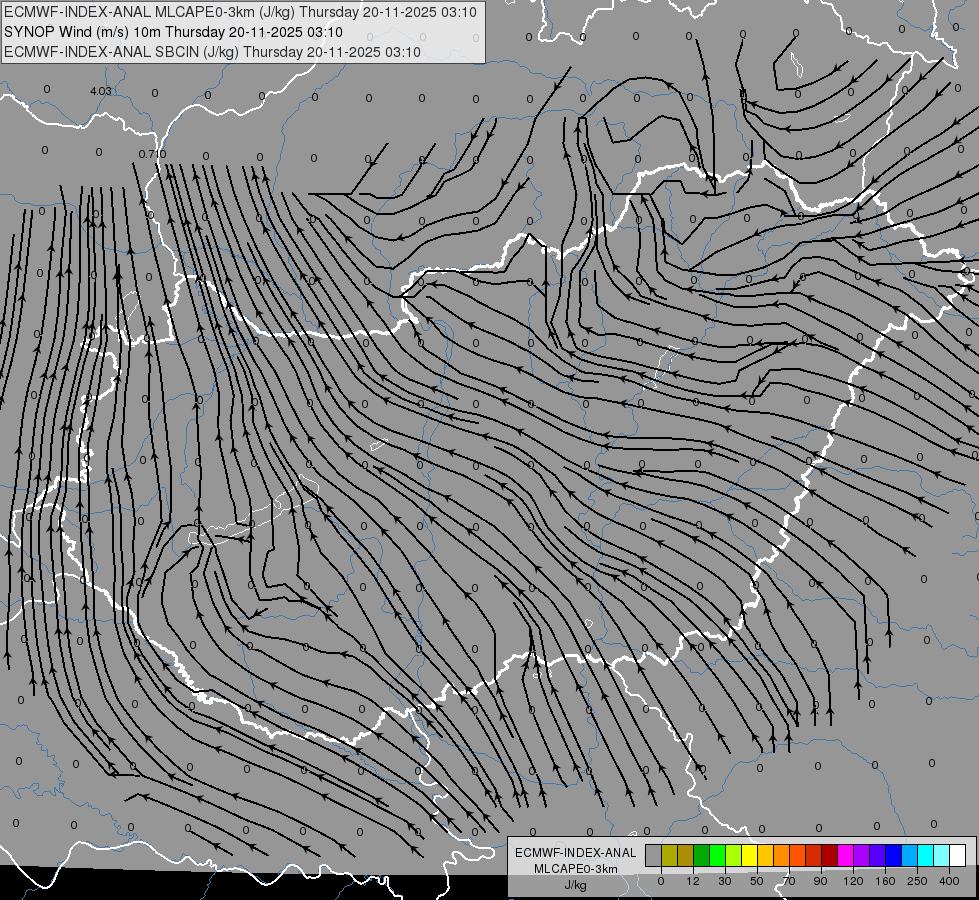Click the 4.03 value on the map
The height and width of the screenshot is (900, 979).
click(x=101, y=91)
